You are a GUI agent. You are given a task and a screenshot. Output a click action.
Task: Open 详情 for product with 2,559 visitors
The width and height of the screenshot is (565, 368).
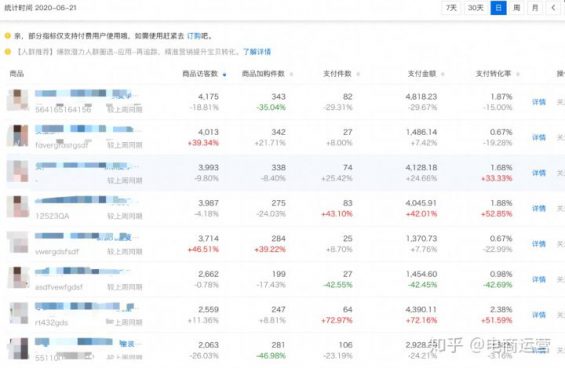[x=539, y=315]
